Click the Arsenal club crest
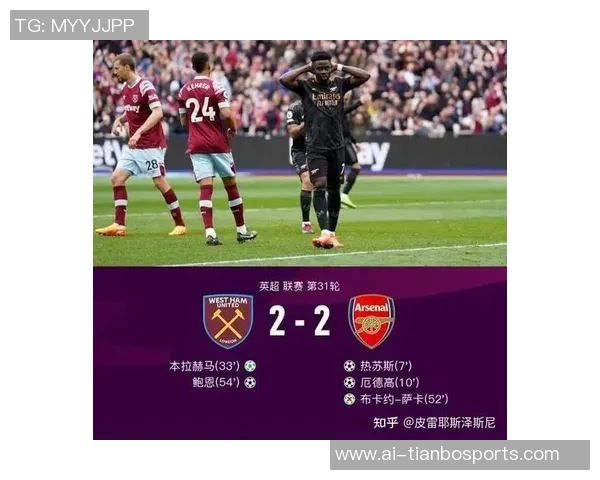The image size is (600, 480). tap(371, 321)
